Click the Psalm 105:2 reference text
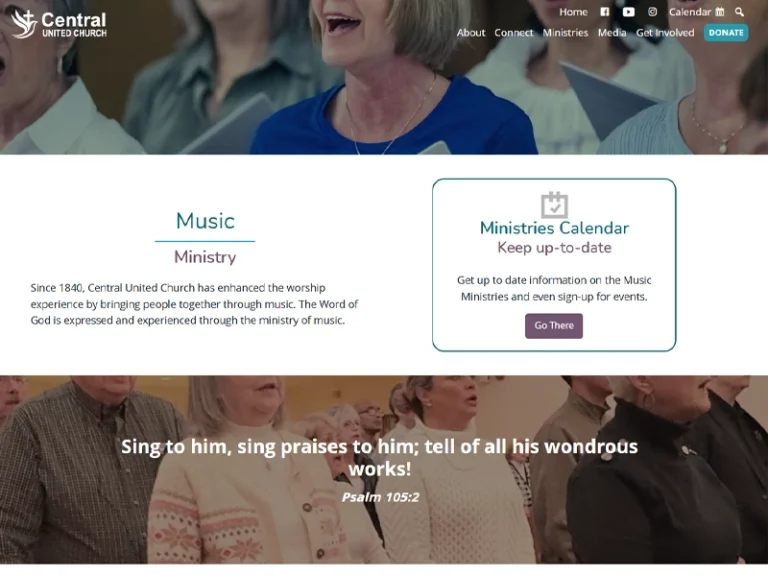This screenshot has height=576, width=768. pyautogui.click(x=380, y=498)
